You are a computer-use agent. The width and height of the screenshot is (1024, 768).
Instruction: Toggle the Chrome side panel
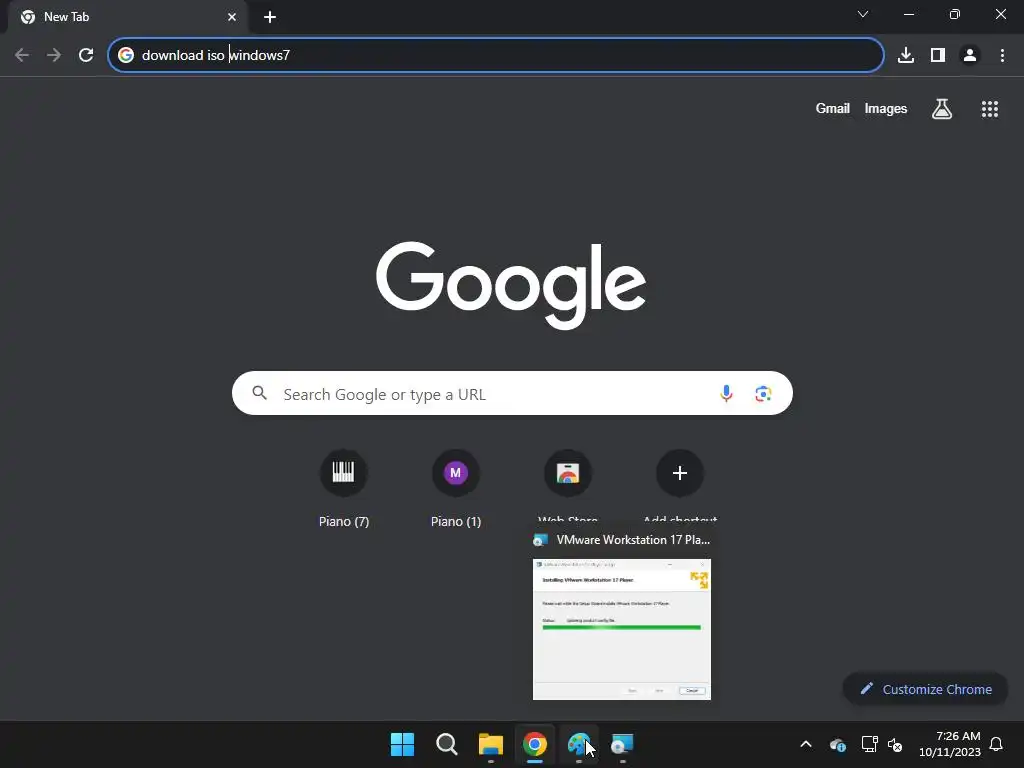coord(938,55)
